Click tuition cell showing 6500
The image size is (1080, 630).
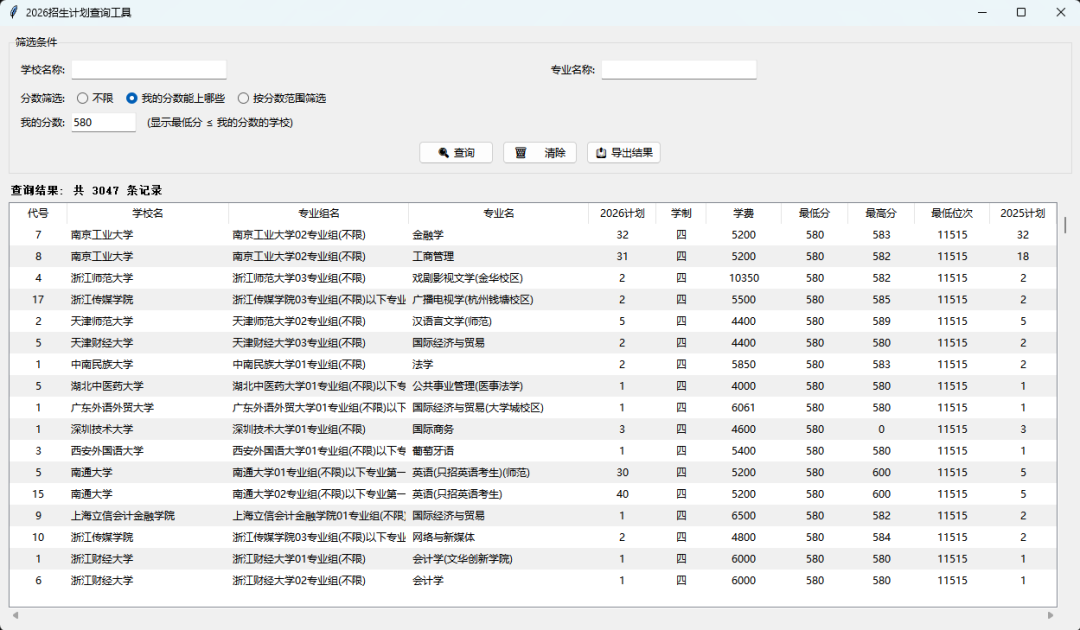743,516
